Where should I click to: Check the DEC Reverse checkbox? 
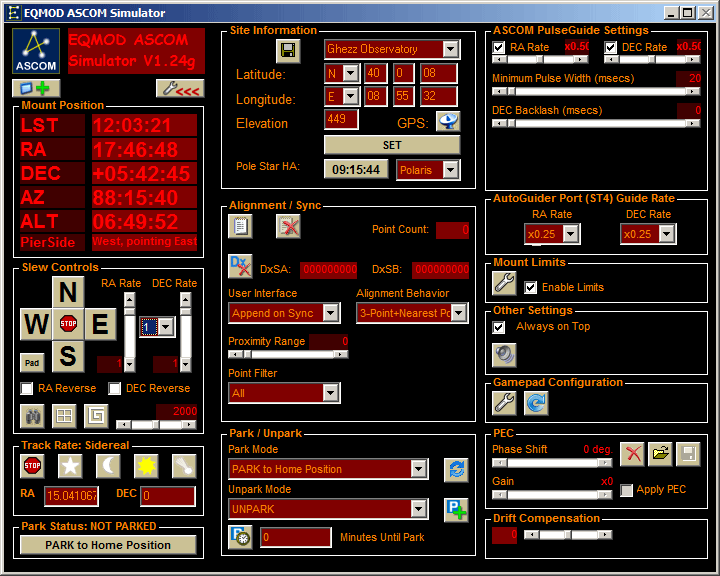pos(114,389)
